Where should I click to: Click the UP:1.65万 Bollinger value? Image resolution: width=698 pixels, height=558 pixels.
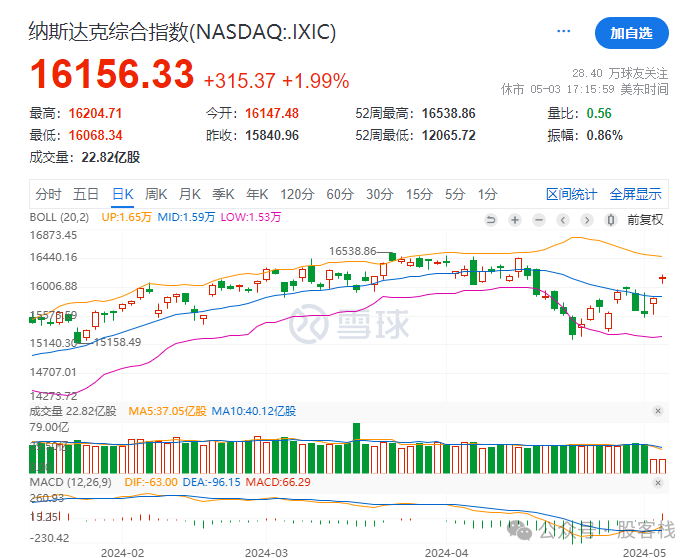(126, 218)
